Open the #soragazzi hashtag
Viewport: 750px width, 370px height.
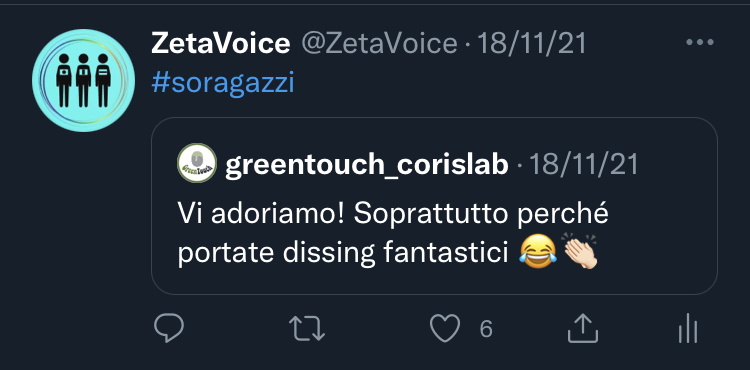pyautogui.click(x=222, y=83)
